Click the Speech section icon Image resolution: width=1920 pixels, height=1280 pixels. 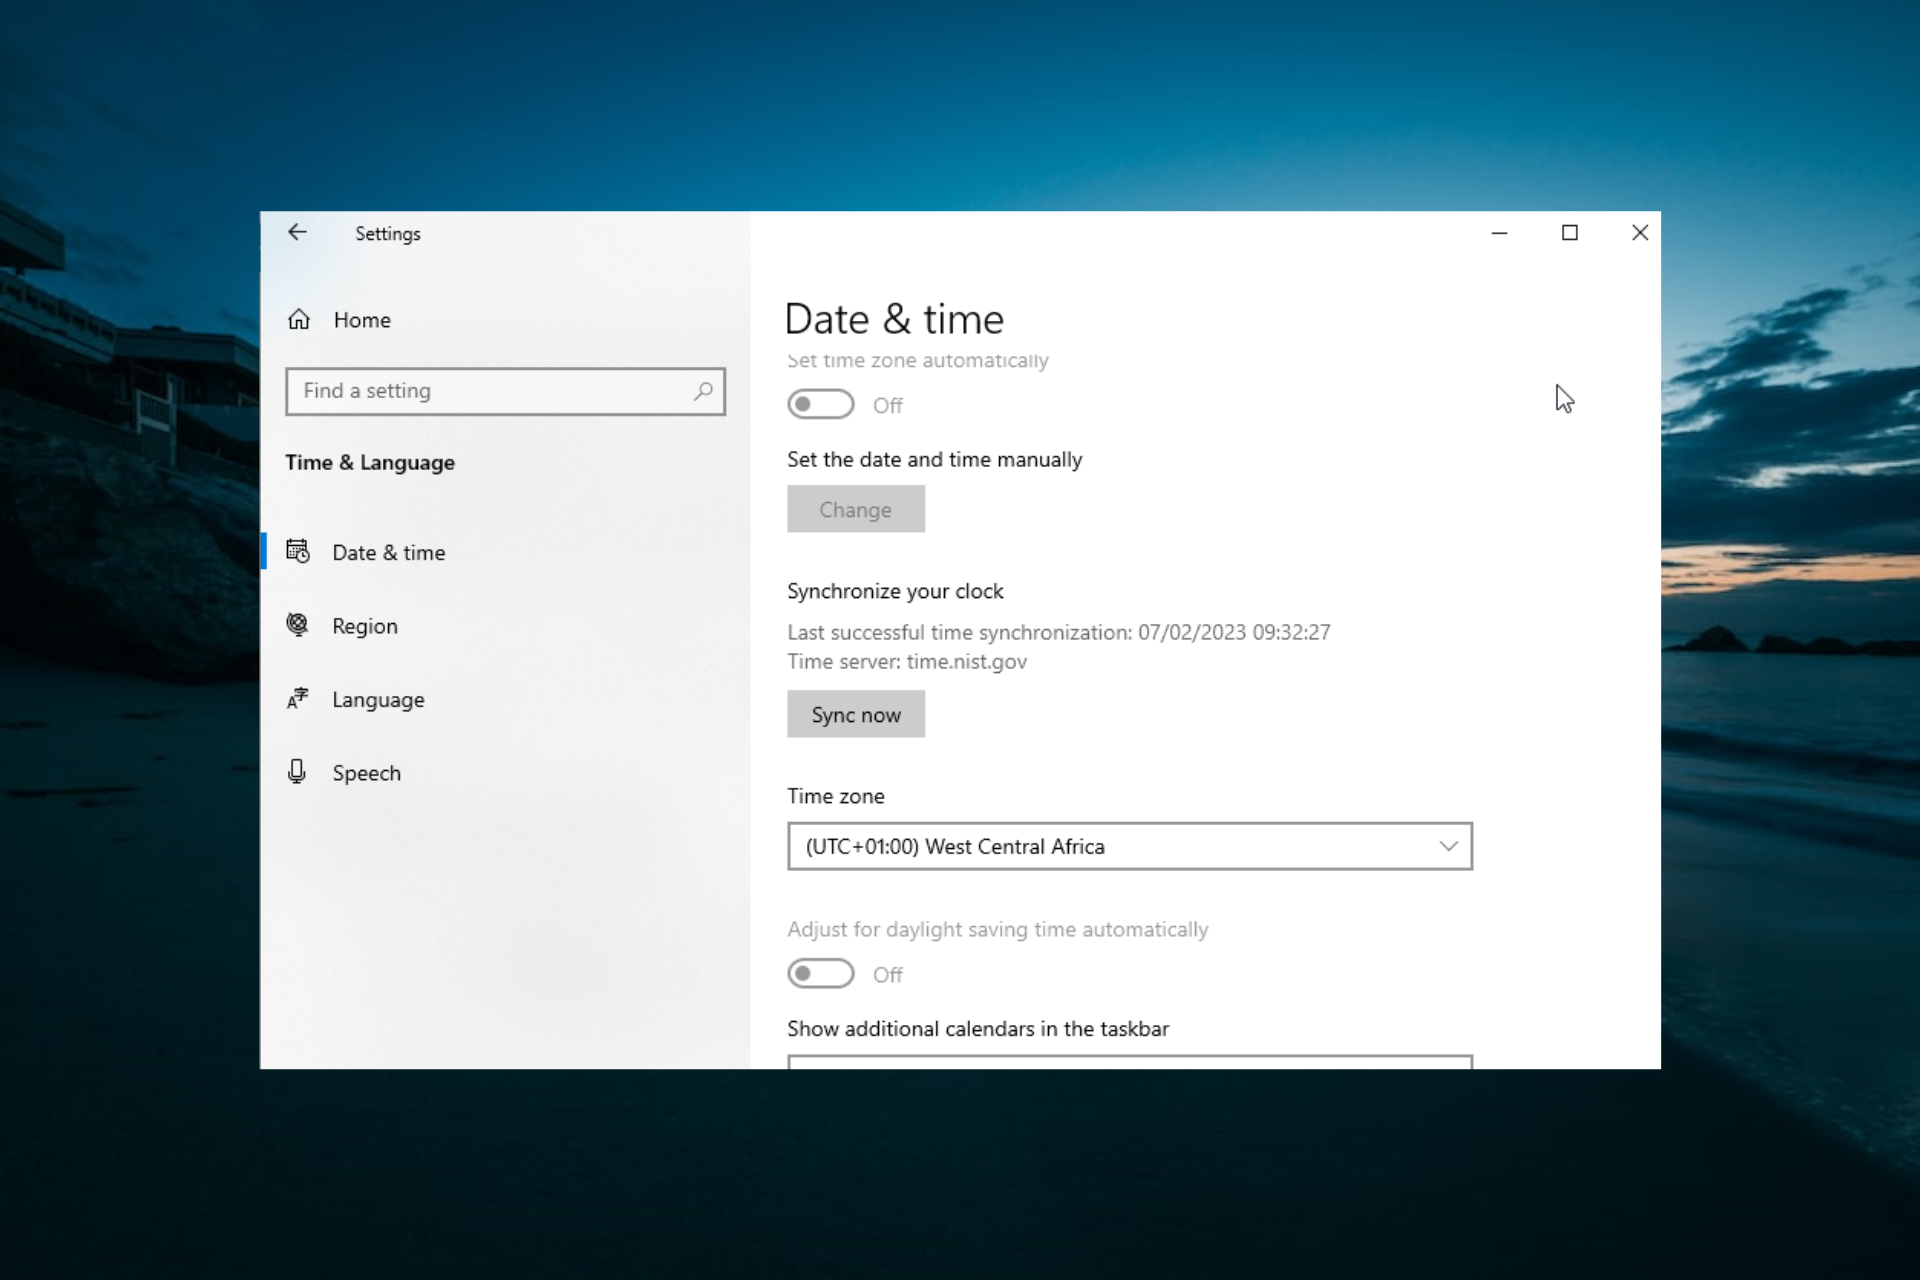(297, 771)
